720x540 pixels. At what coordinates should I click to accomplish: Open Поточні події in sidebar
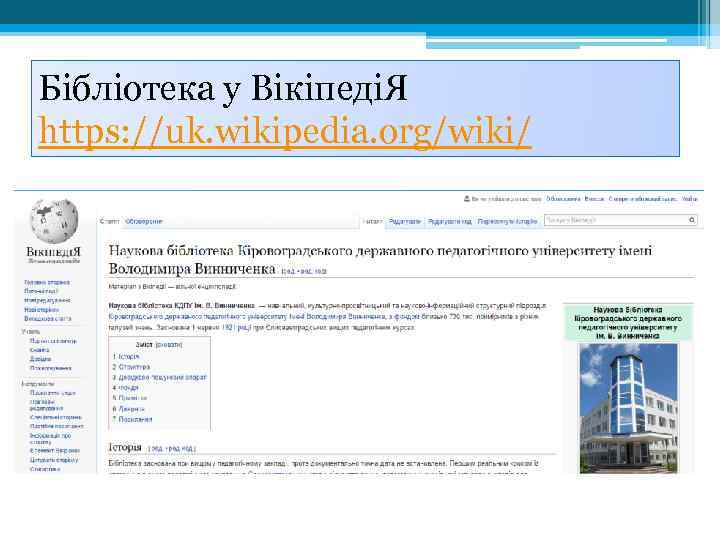pyautogui.click(x=41, y=291)
